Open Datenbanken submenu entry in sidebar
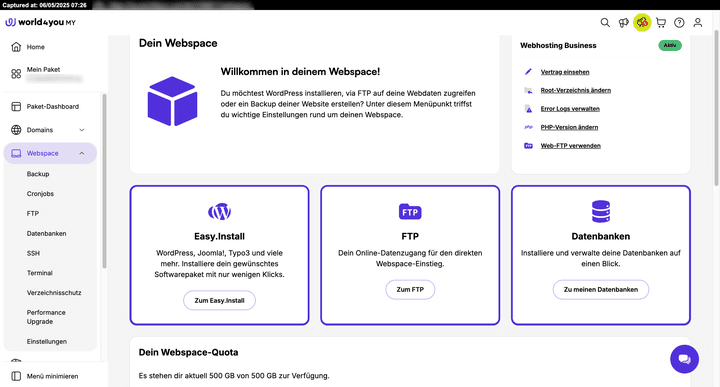720x387 pixels. [46, 233]
